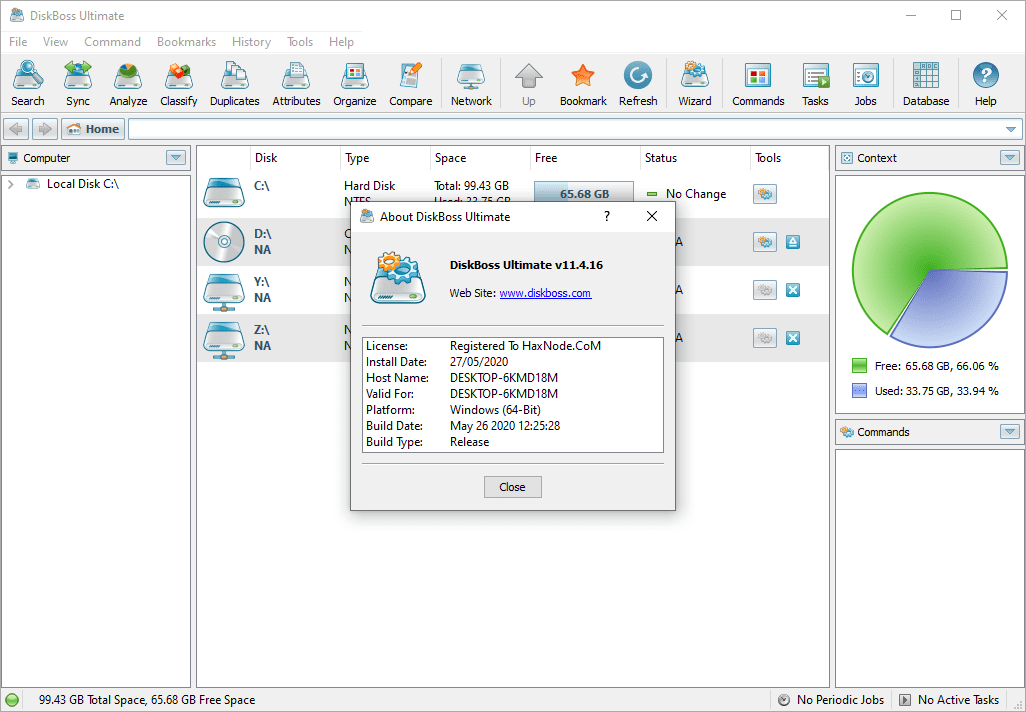The width and height of the screenshot is (1026, 712).
Task: Open the Computer panel dropdown
Action: [x=175, y=158]
